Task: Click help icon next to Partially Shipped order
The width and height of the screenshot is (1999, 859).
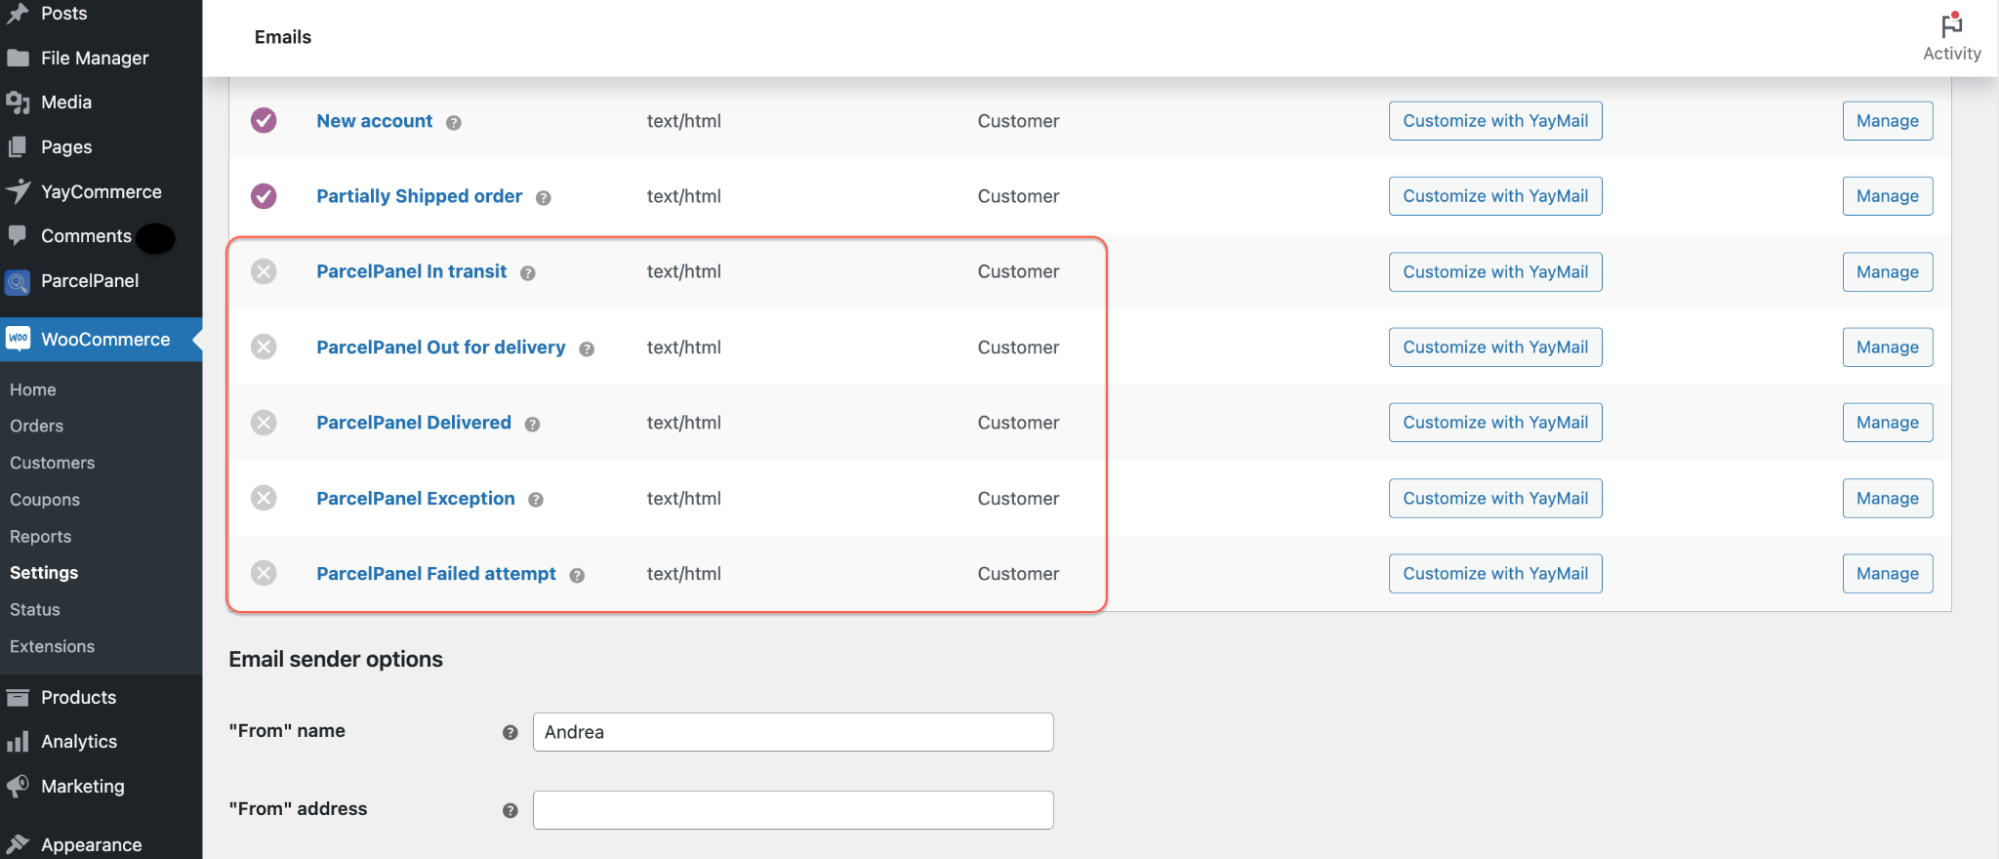Action: (x=543, y=198)
